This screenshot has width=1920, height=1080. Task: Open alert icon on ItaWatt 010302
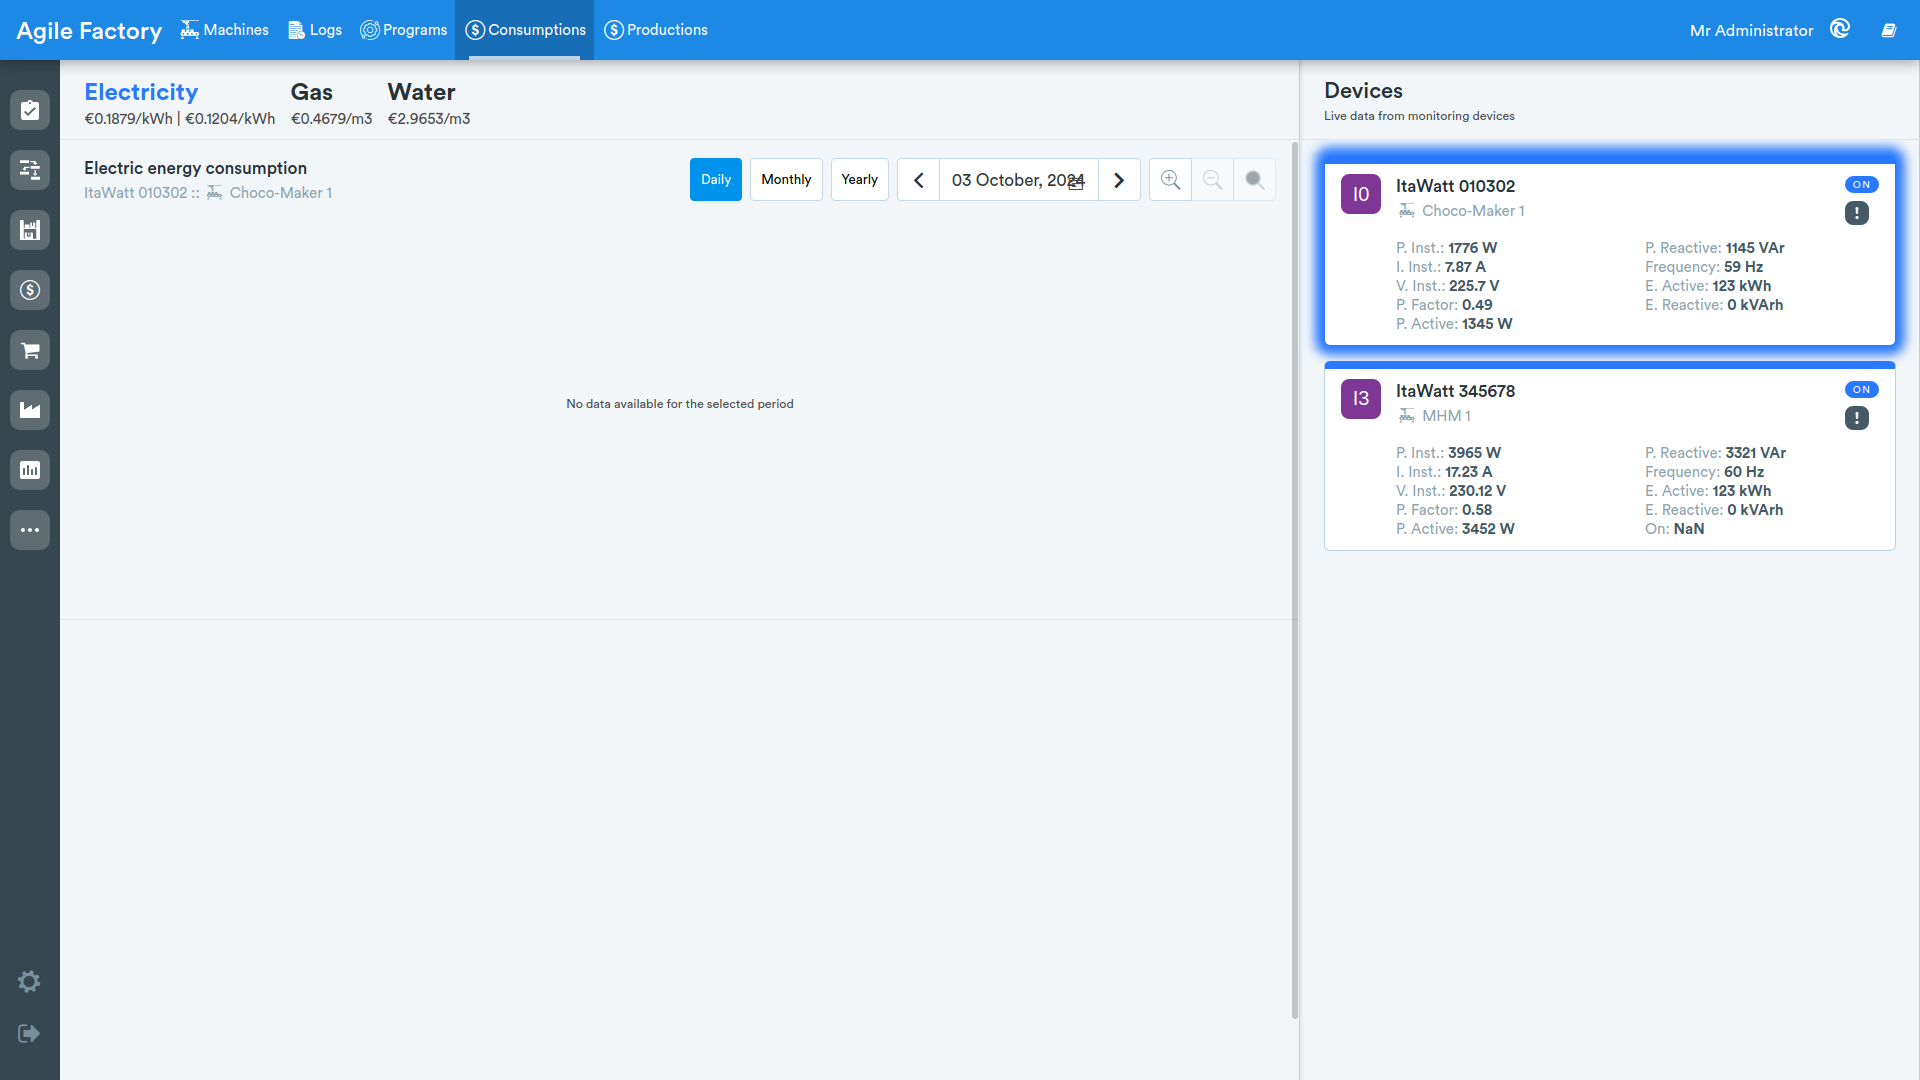[x=1857, y=213]
